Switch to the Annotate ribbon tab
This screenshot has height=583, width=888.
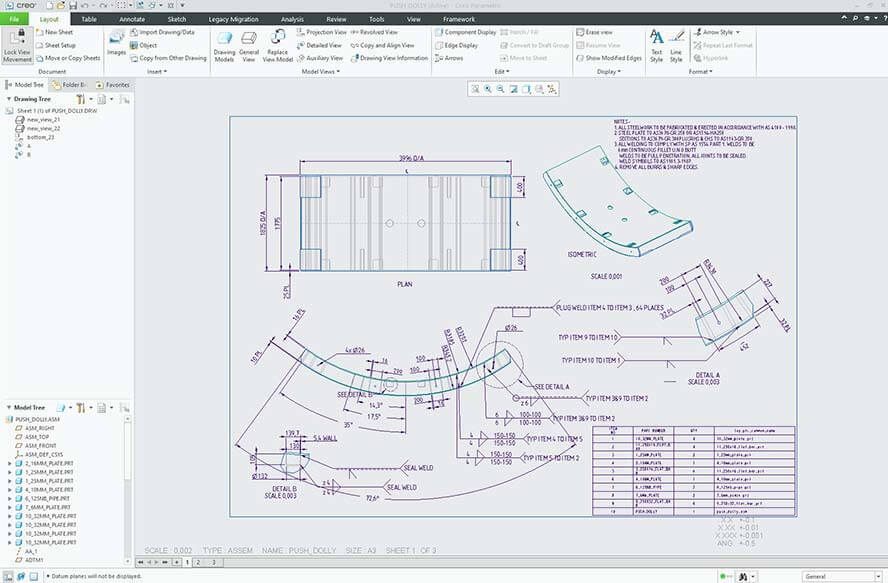(x=131, y=19)
